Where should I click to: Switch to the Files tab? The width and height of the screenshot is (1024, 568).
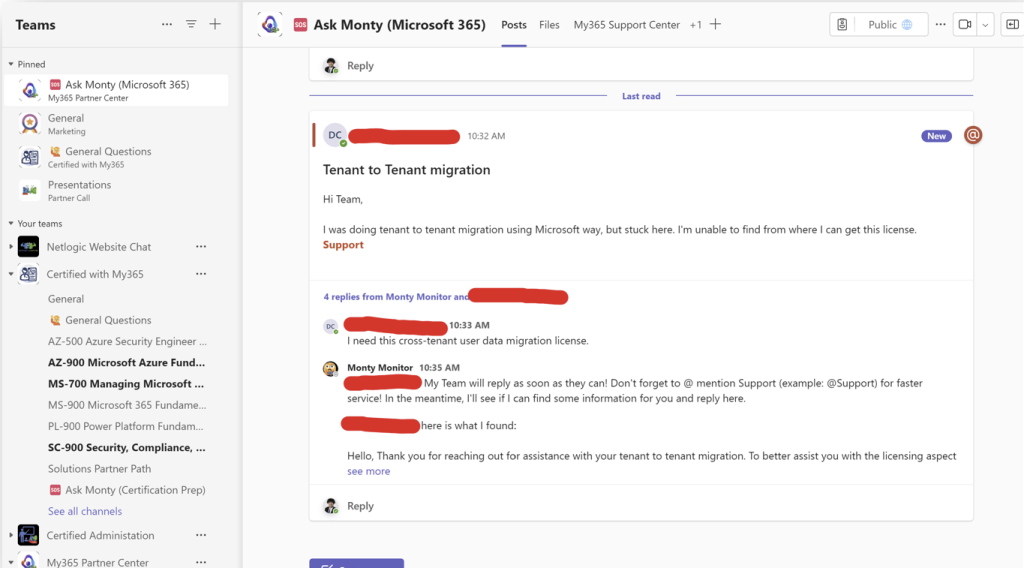[x=549, y=25]
